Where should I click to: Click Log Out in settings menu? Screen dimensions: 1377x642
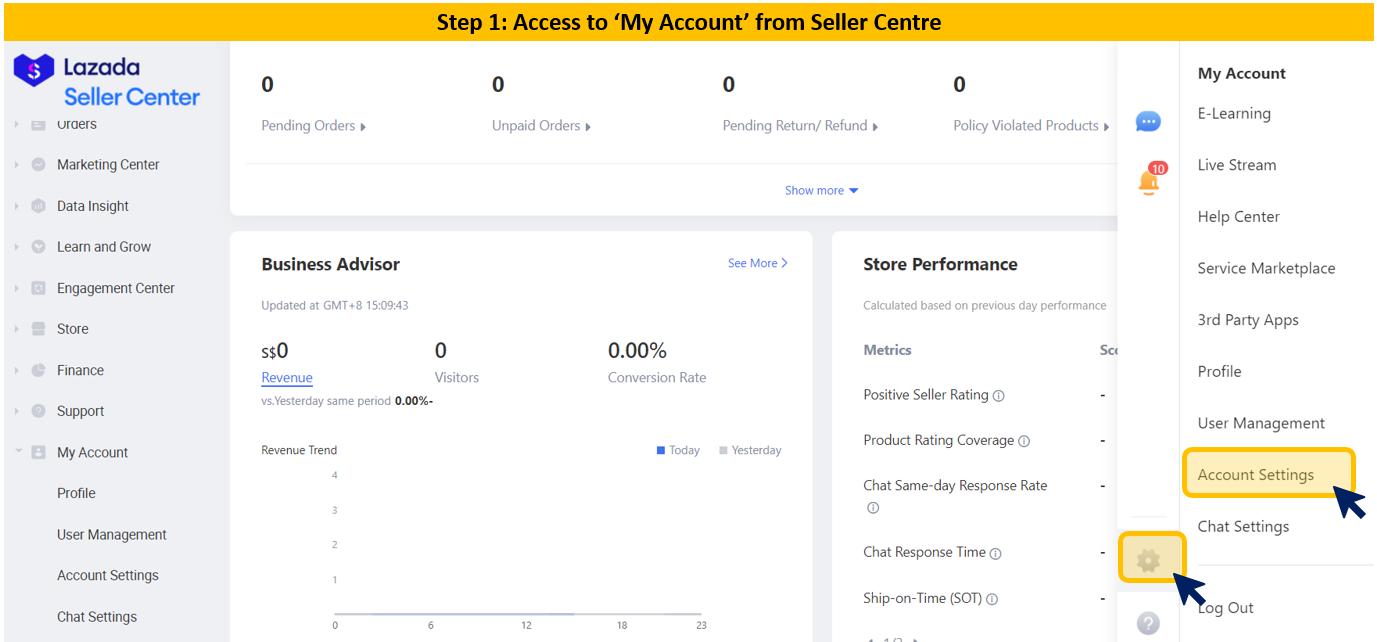click(x=1226, y=608)
